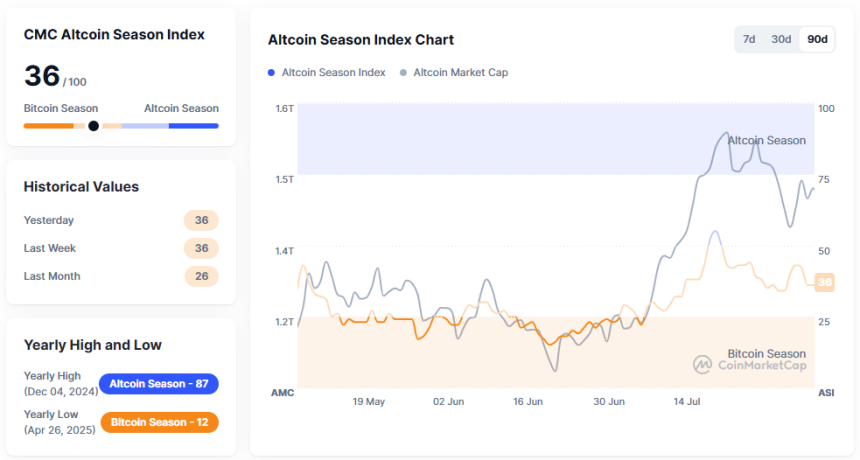Image resolution: width=860 pixels, height=460 pixels.
Task: Click the 14 Jul date axis label
Action: (689, 402)
